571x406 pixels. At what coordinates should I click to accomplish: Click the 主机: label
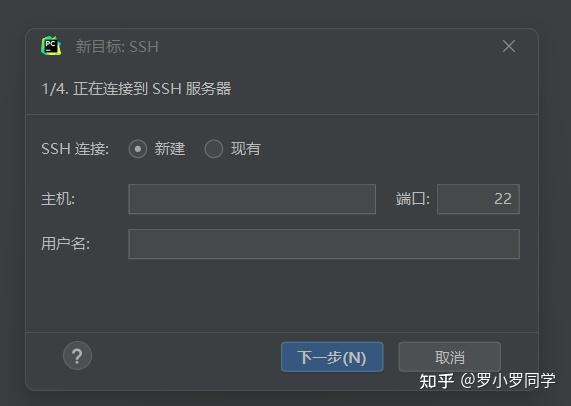click(58, 199)
